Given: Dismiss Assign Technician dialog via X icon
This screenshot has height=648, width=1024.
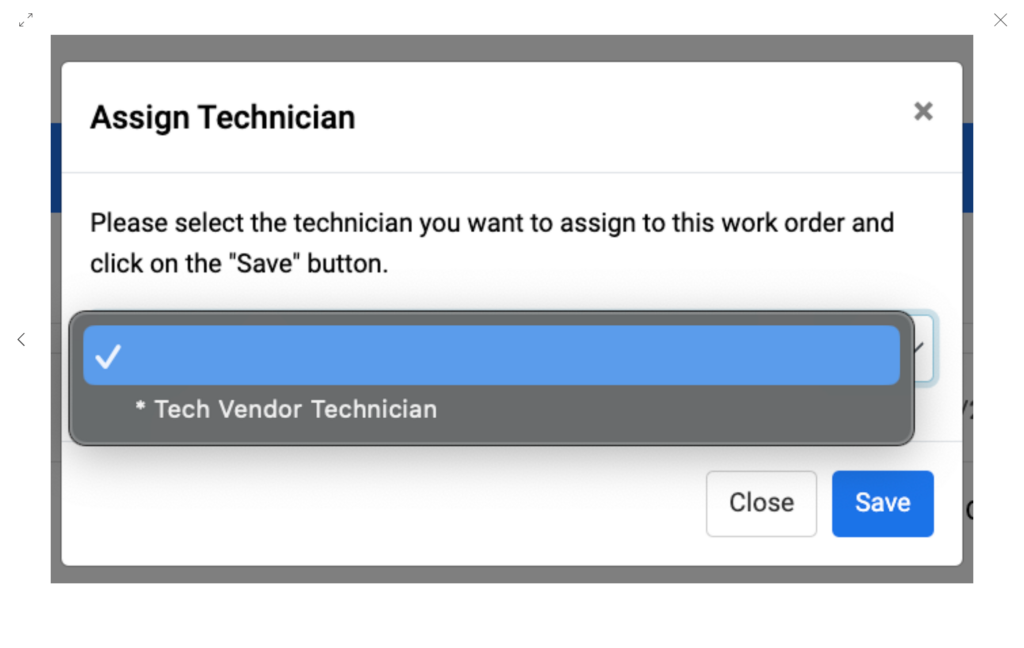Looking at the screenshot, I should pos(923,112).
